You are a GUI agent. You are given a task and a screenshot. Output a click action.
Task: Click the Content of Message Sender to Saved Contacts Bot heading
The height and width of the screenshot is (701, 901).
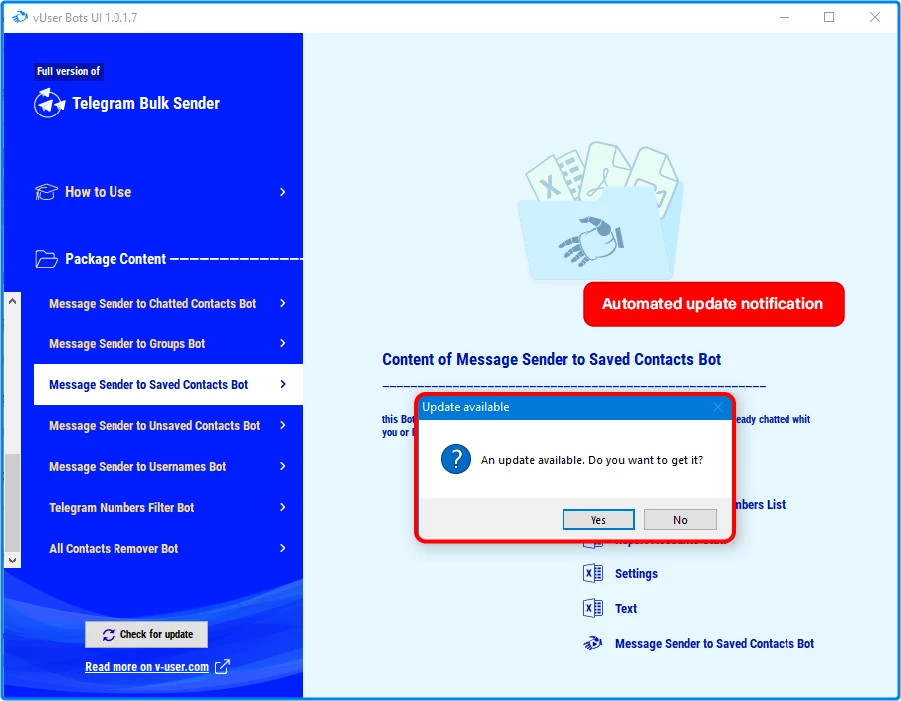point(552,360)
